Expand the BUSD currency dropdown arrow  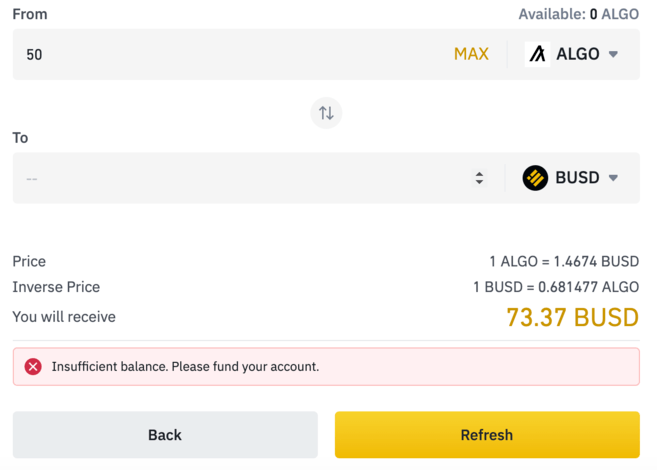point(613,178)
